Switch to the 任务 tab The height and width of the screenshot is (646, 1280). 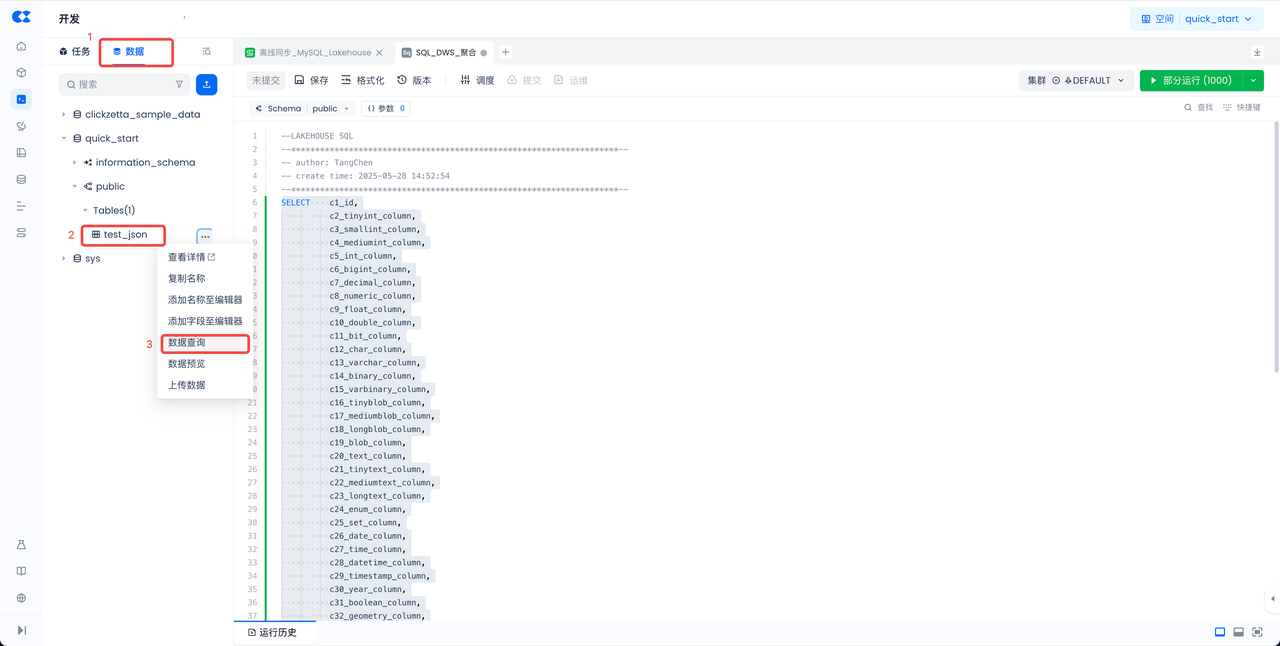(x=75, y=52)
